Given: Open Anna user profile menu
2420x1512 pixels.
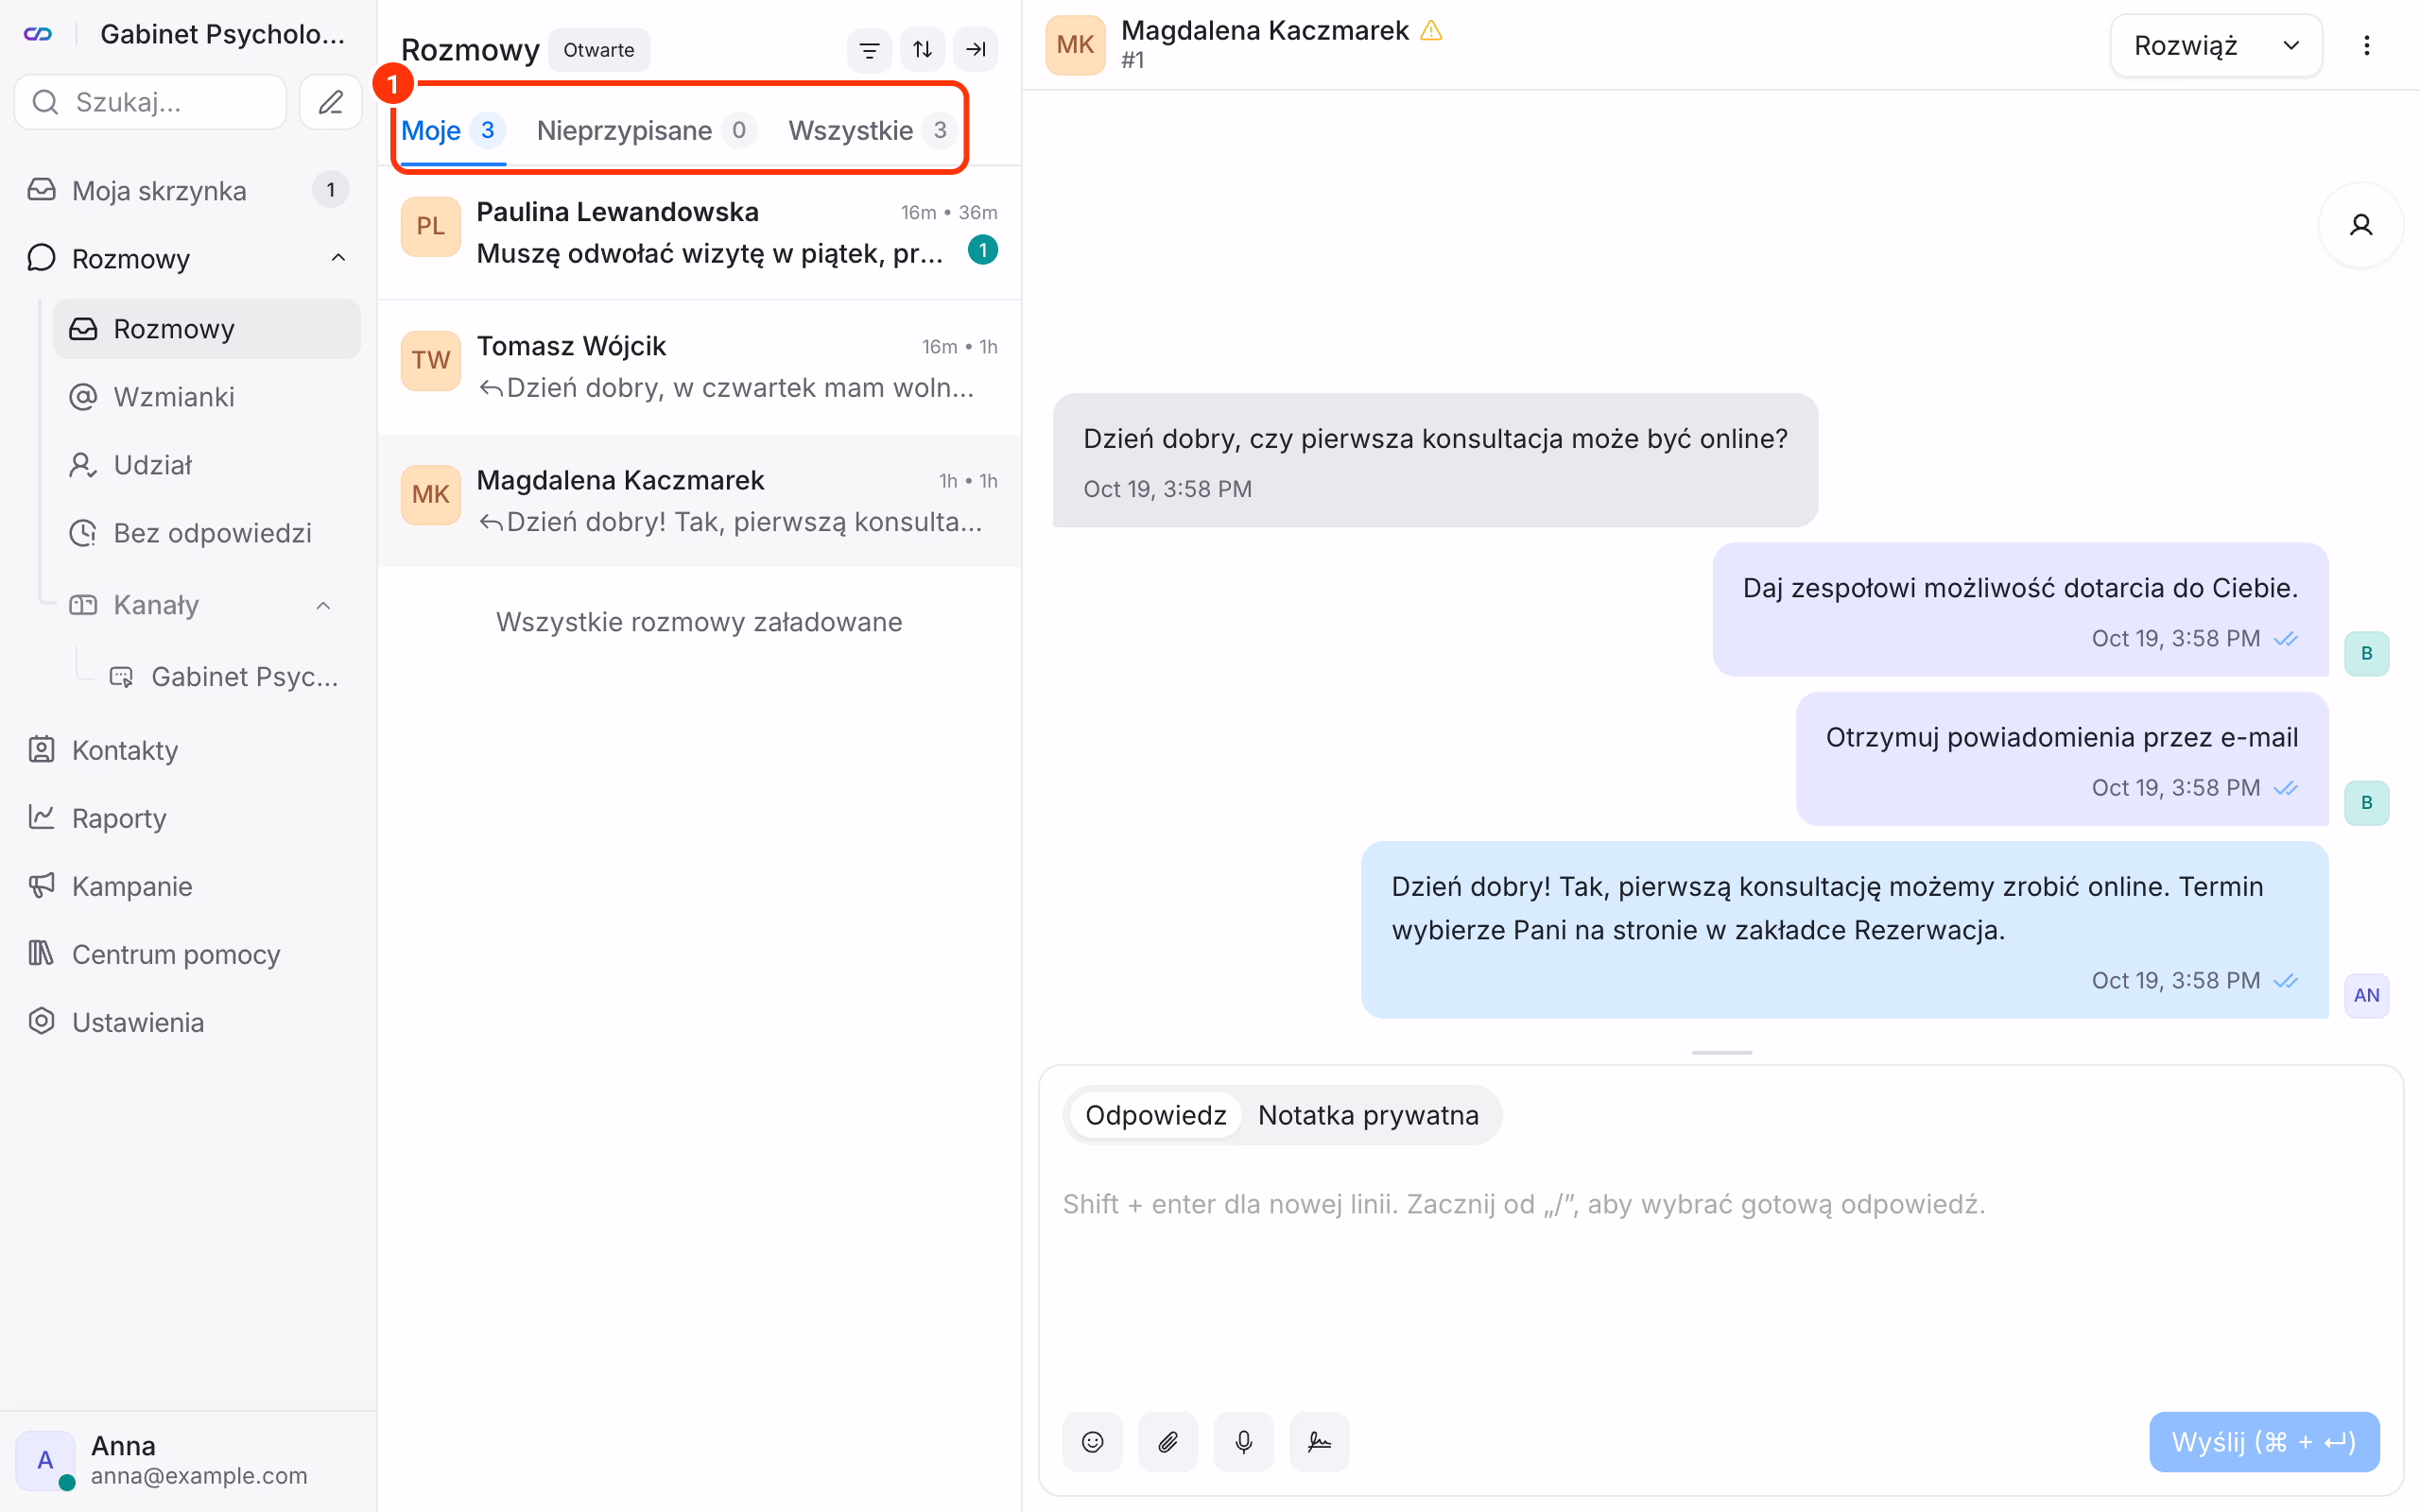Looking at the screenshot, I should pos(188,1460).
